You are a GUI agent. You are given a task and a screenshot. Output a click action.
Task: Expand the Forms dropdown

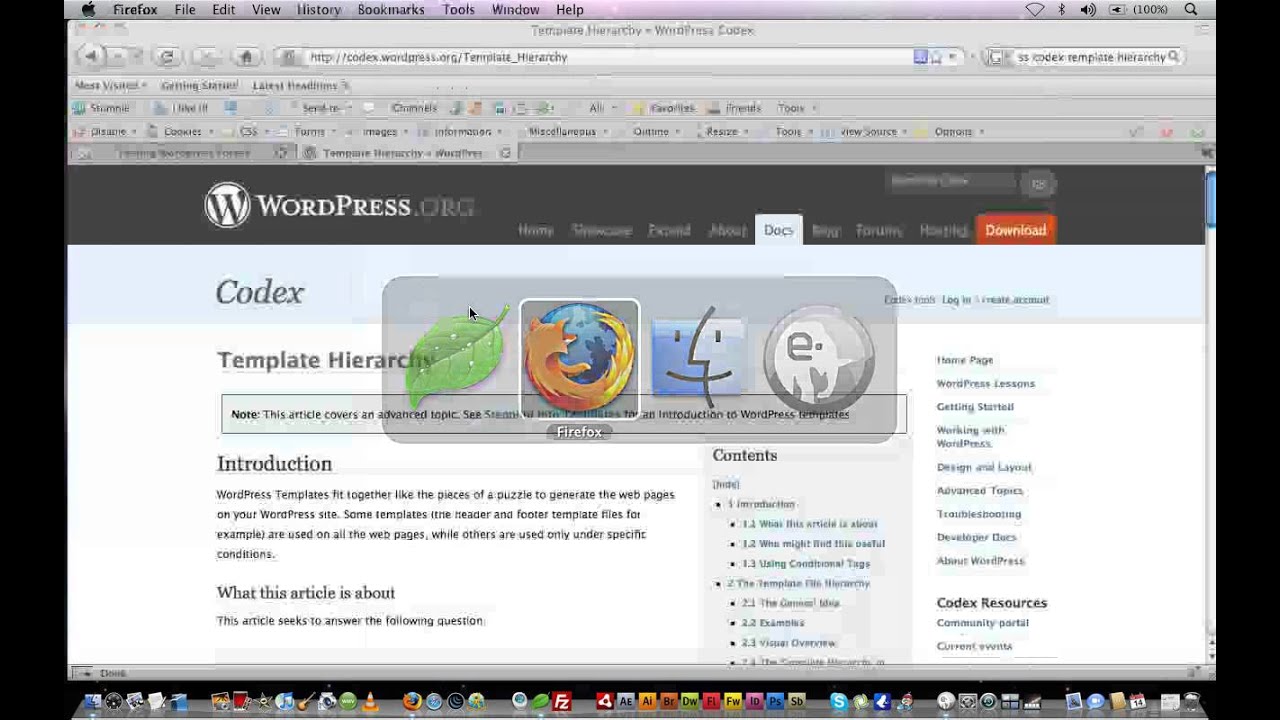coord(309,132)
